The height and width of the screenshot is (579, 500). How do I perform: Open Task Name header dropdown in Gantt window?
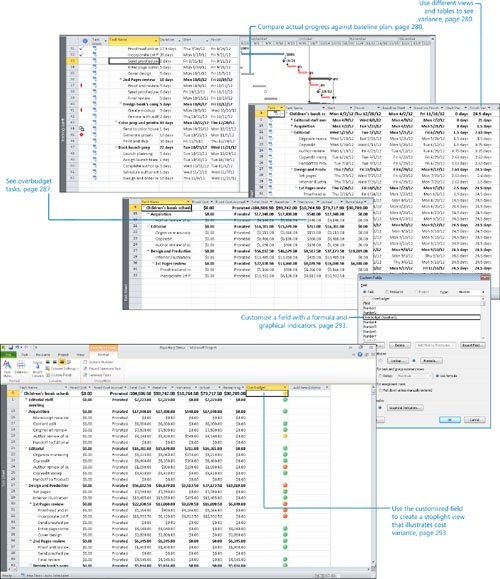pyautogui.click(x=156, y=40)
